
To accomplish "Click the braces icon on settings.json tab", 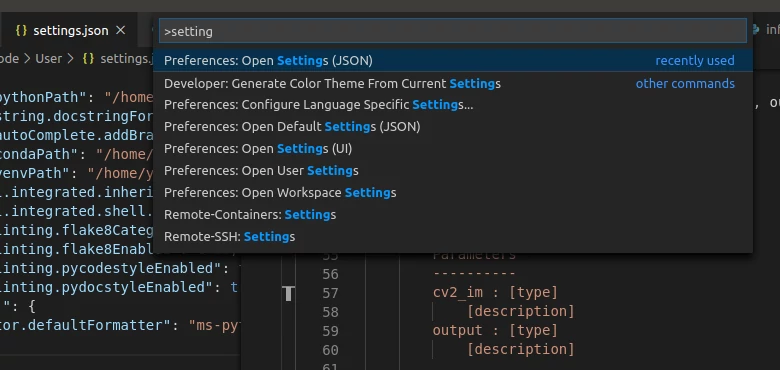I will pyautogui.click(x=21, y=30).
